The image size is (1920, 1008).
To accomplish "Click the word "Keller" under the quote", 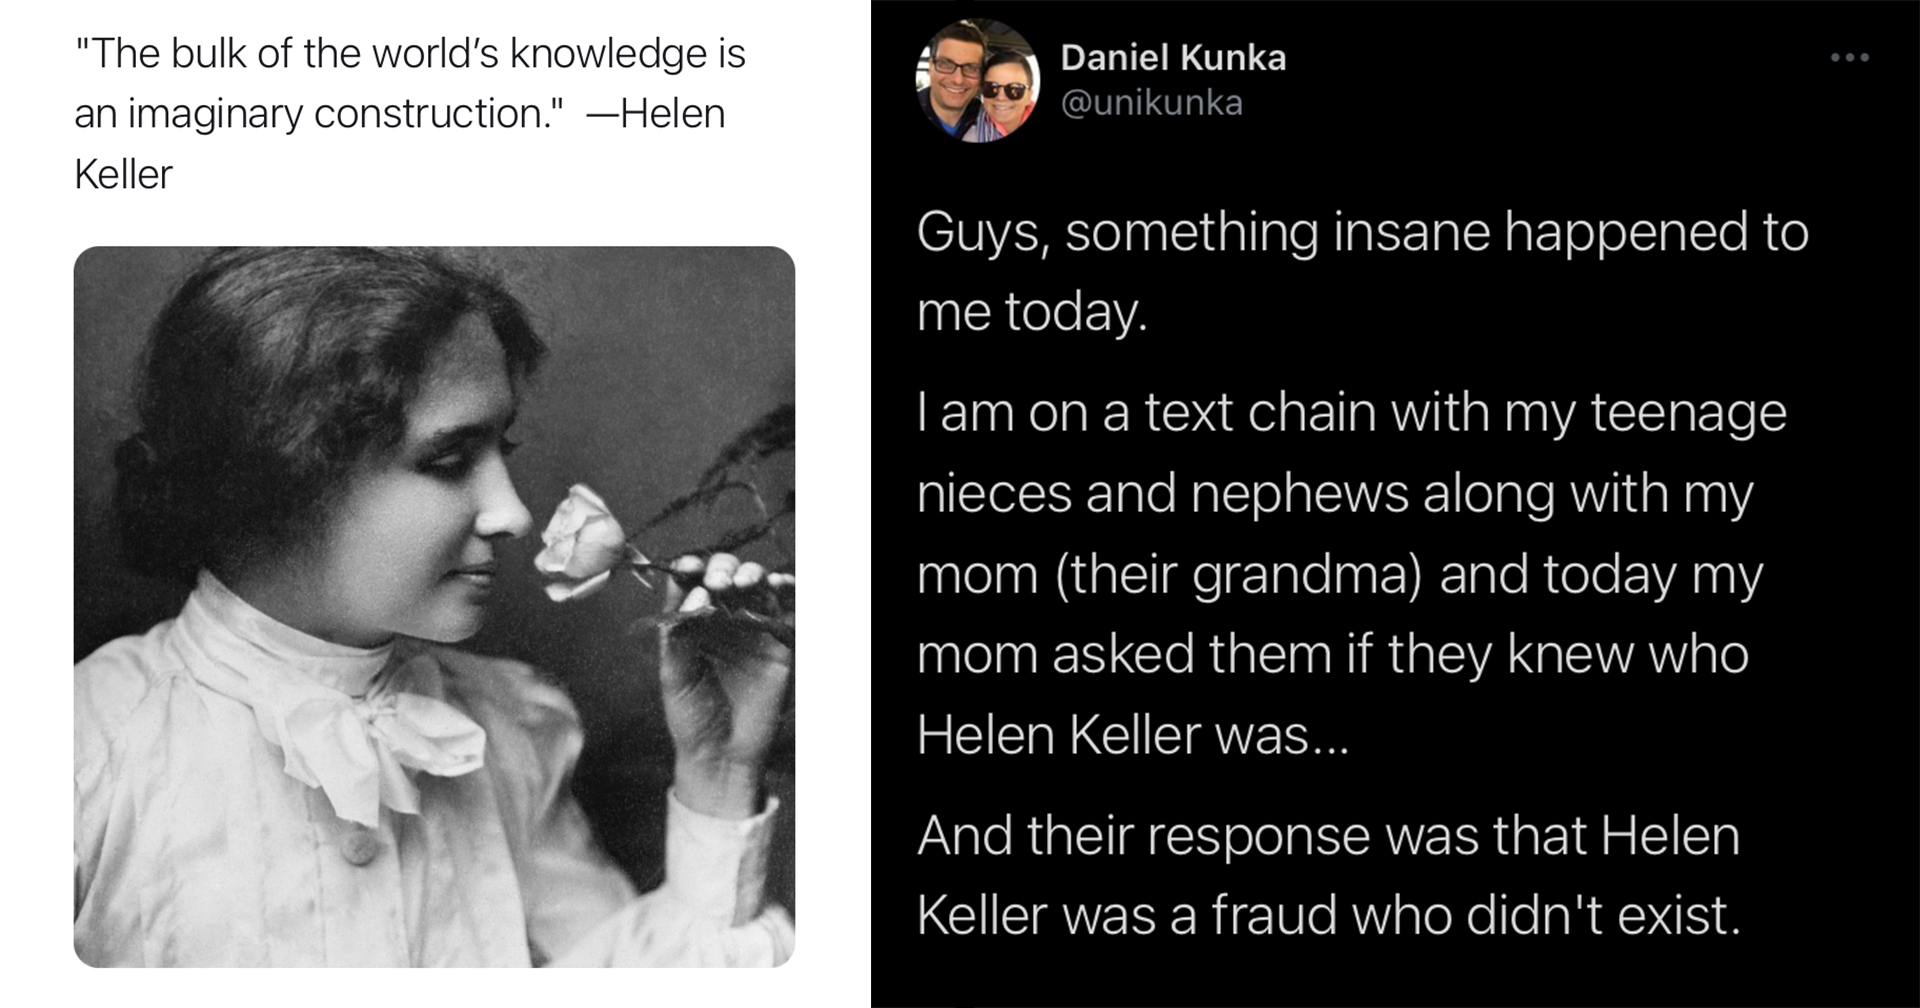I will [123, 175].
